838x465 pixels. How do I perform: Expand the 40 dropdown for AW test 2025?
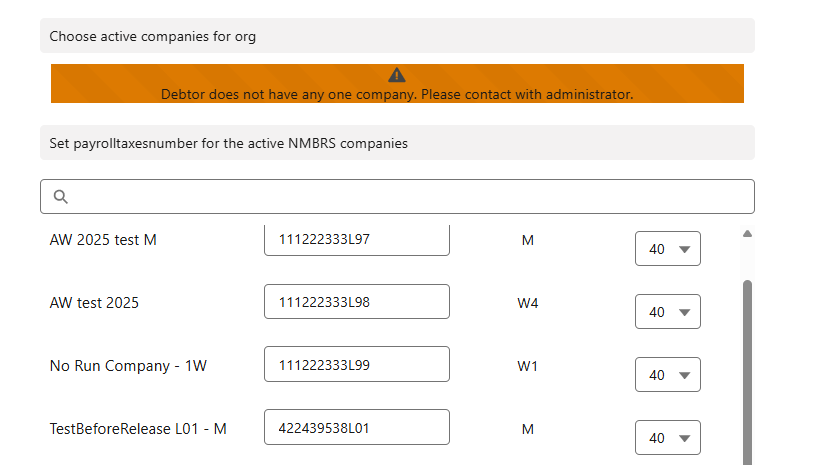click(668, 312)
